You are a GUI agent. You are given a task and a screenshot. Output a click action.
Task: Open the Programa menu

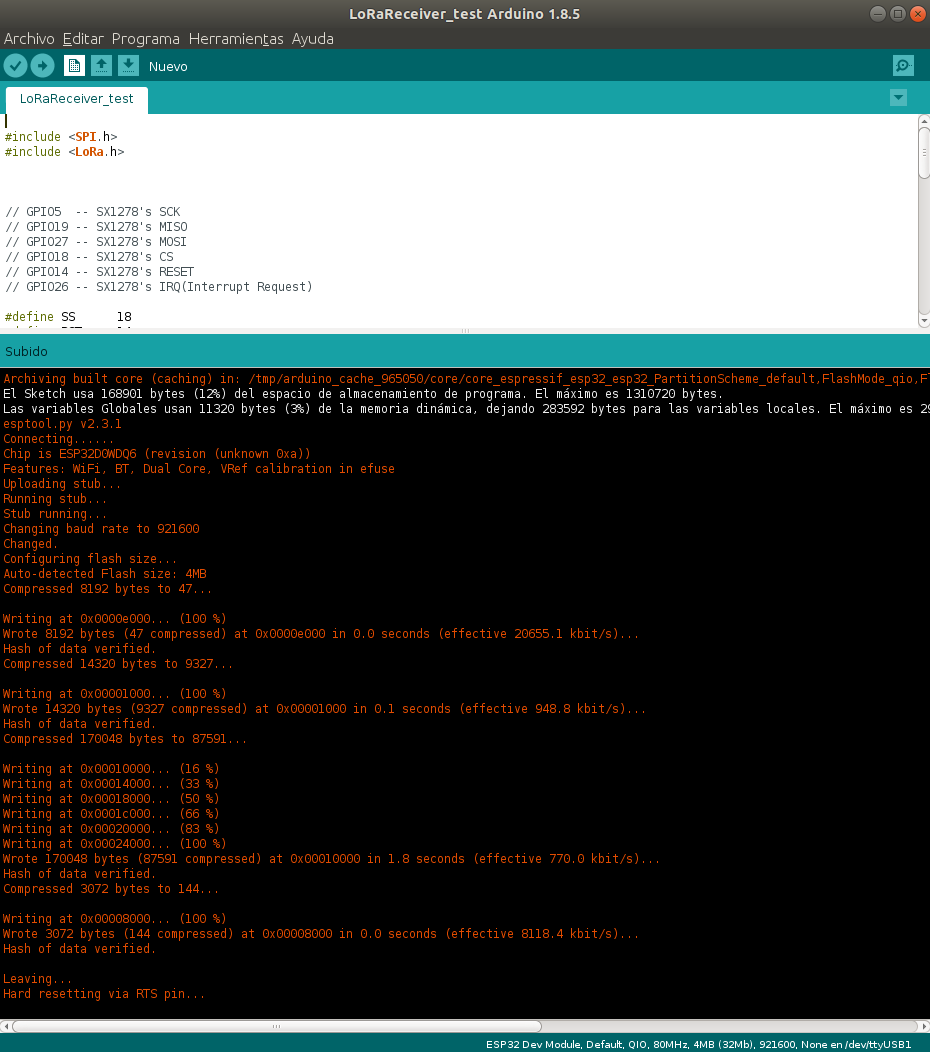146,39
